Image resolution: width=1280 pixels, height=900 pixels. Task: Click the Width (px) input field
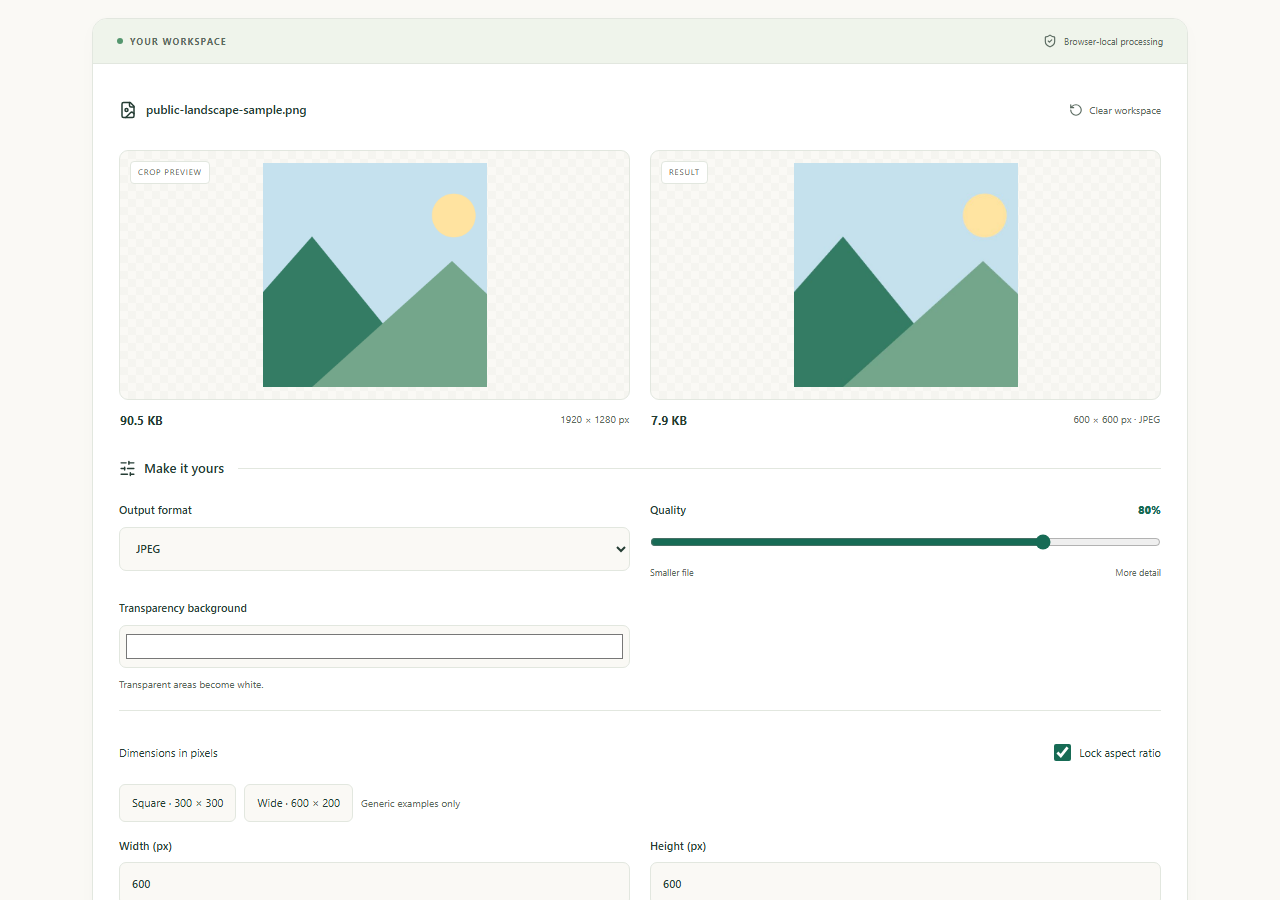click(x=374, y=883)
